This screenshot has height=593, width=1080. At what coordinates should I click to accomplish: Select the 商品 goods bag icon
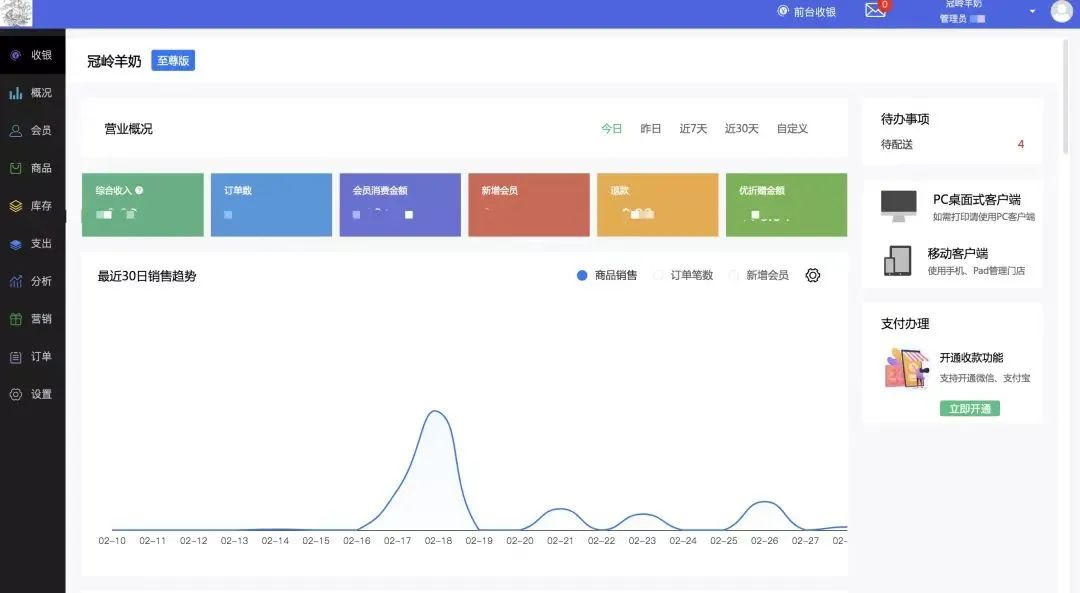15,168
